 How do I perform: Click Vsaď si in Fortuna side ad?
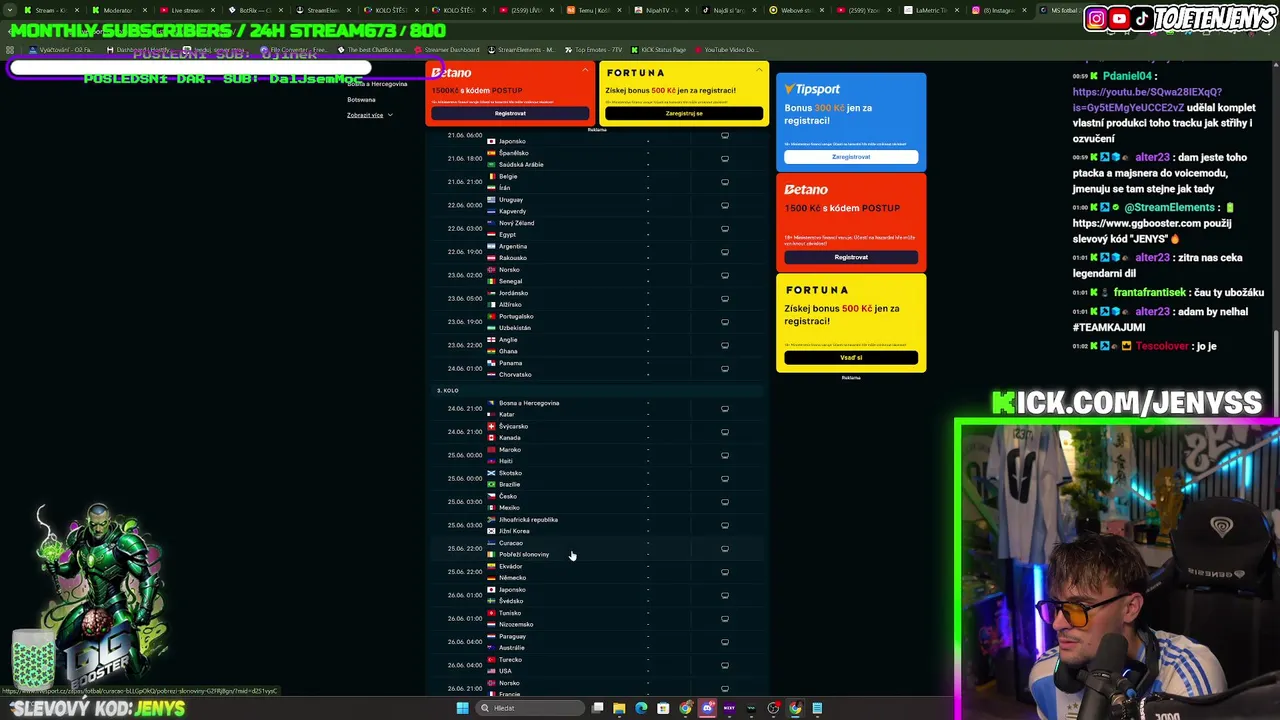[x=851, y=357]
